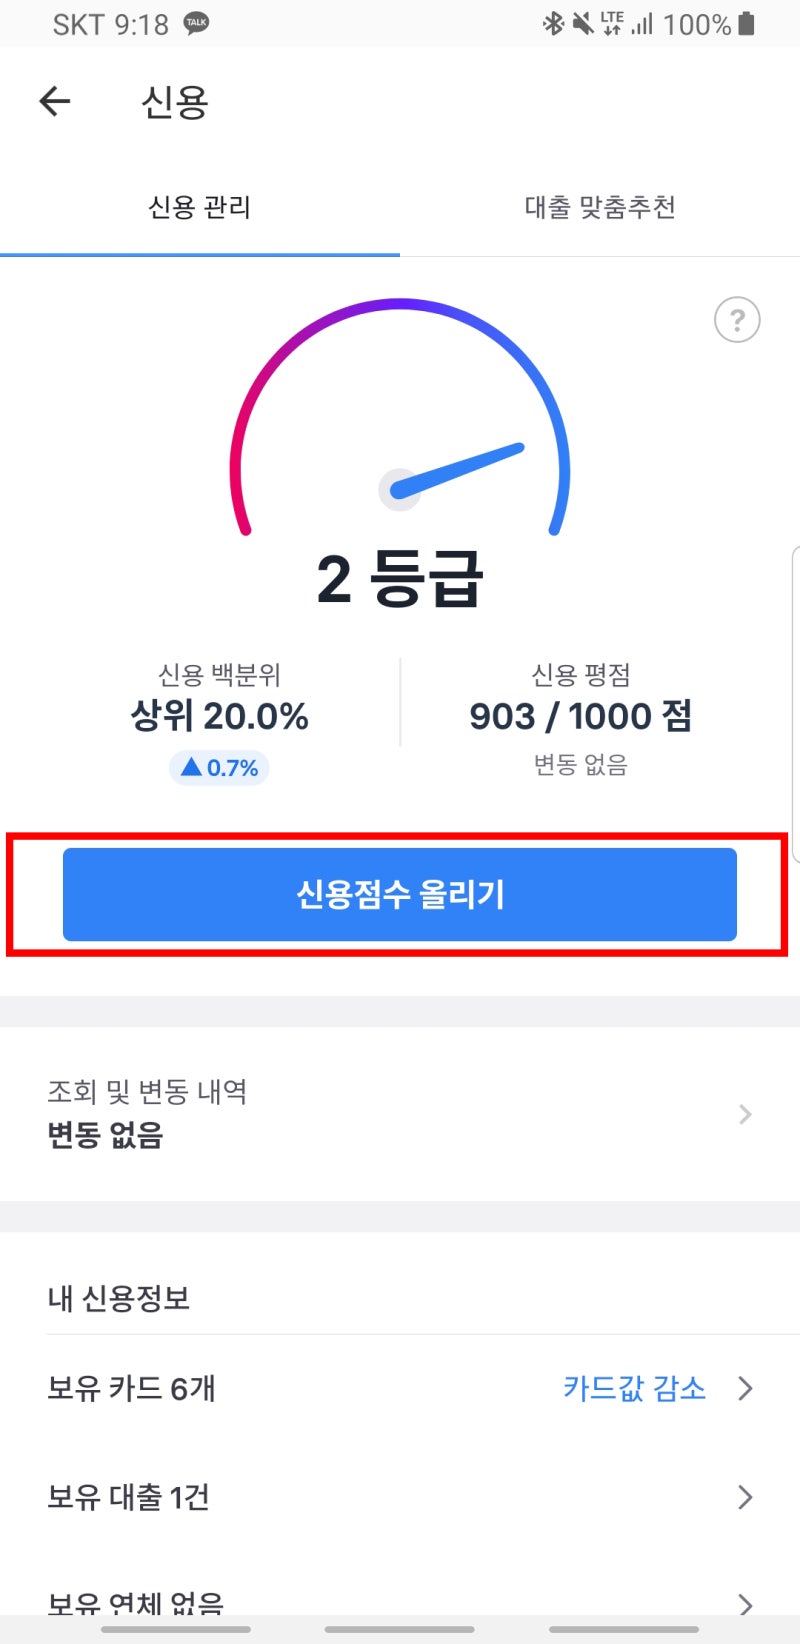This screenshot has height=1644, width=800.
Task: Tap the 2 등급 credit grade text
Action: [400, 579]
